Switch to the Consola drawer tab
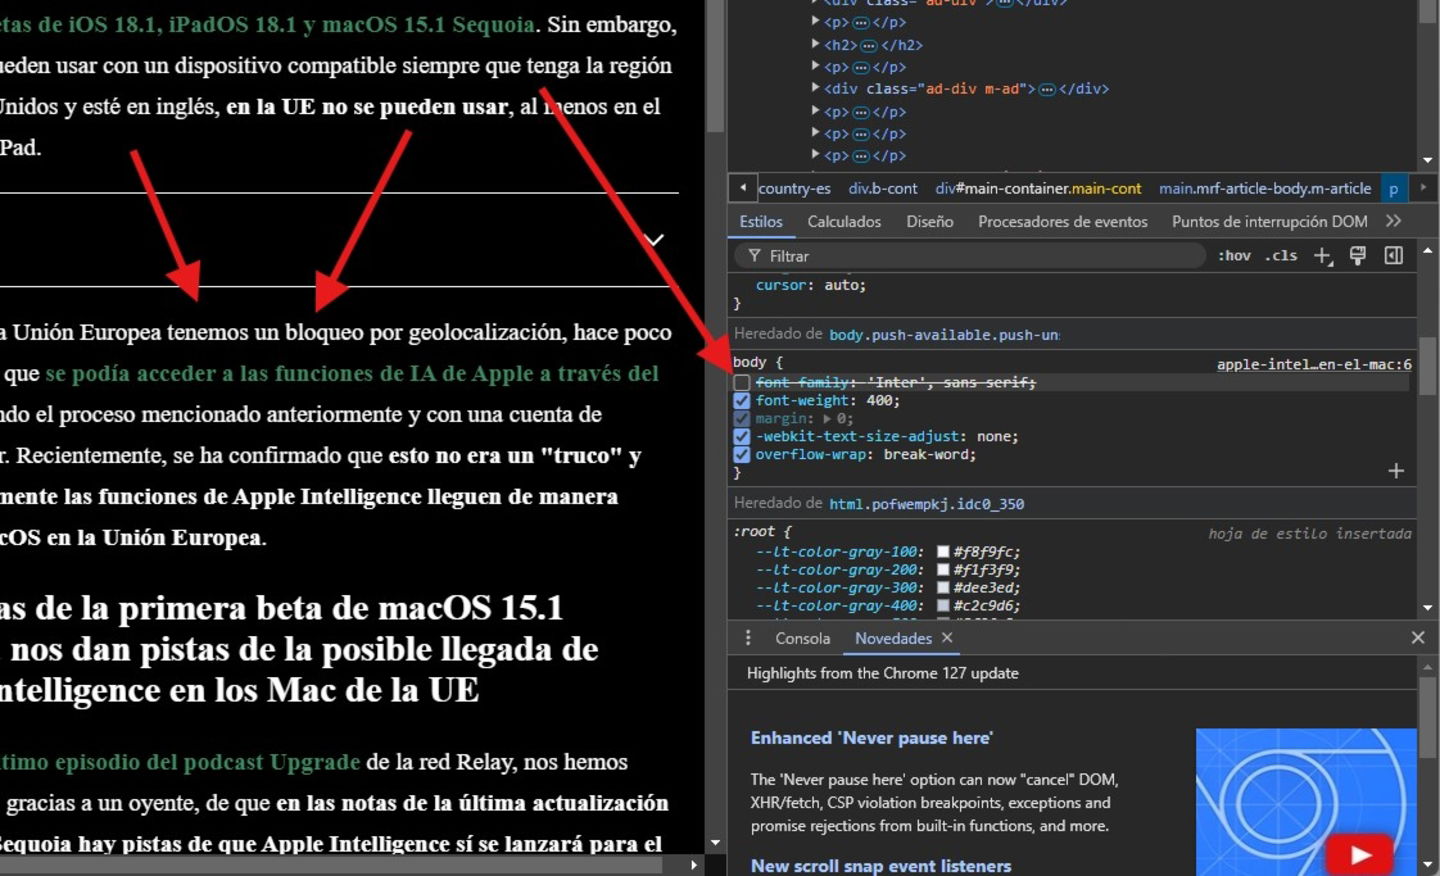This screenshot has height=876, width=1440. click(803, 638)
